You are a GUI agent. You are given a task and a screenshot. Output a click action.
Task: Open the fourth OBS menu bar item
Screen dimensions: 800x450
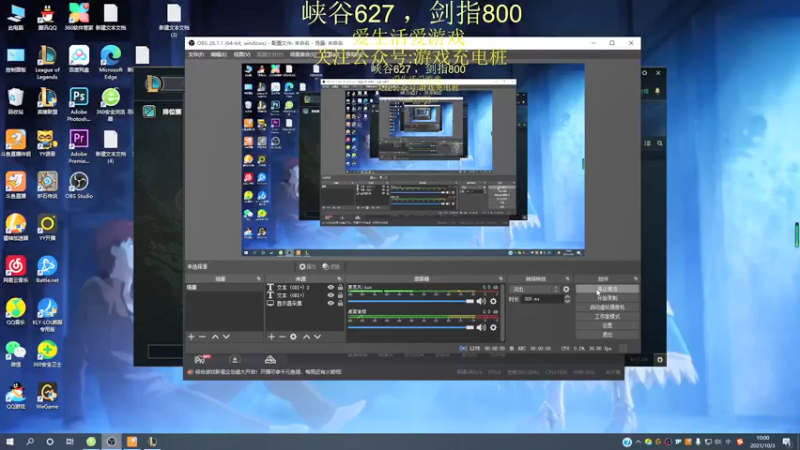[269, 55]
